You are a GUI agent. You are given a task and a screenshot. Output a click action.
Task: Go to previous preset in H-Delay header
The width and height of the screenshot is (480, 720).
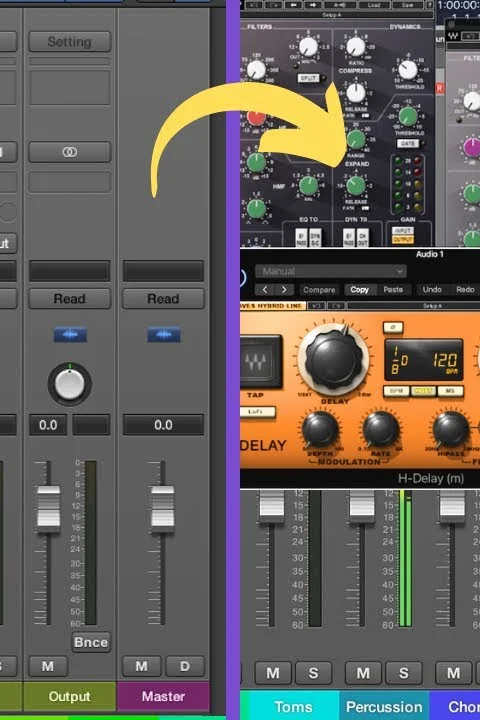tap(265, 290)
